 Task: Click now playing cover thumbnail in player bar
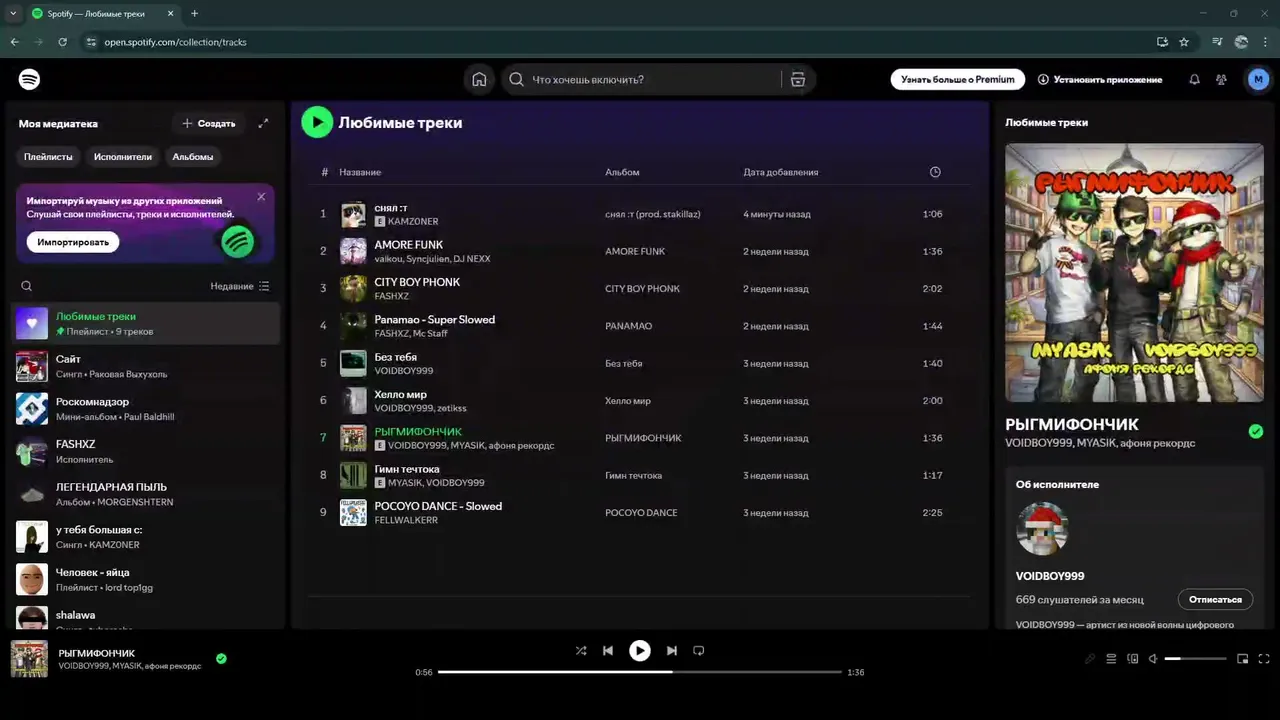click(29, 659)
